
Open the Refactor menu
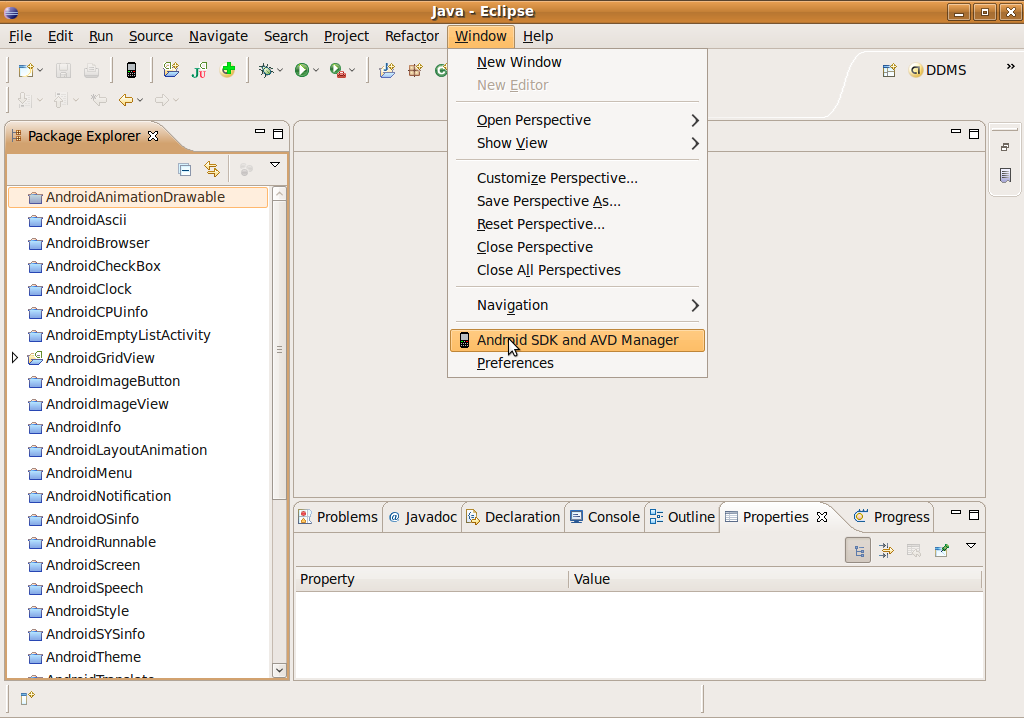point(411,36)
